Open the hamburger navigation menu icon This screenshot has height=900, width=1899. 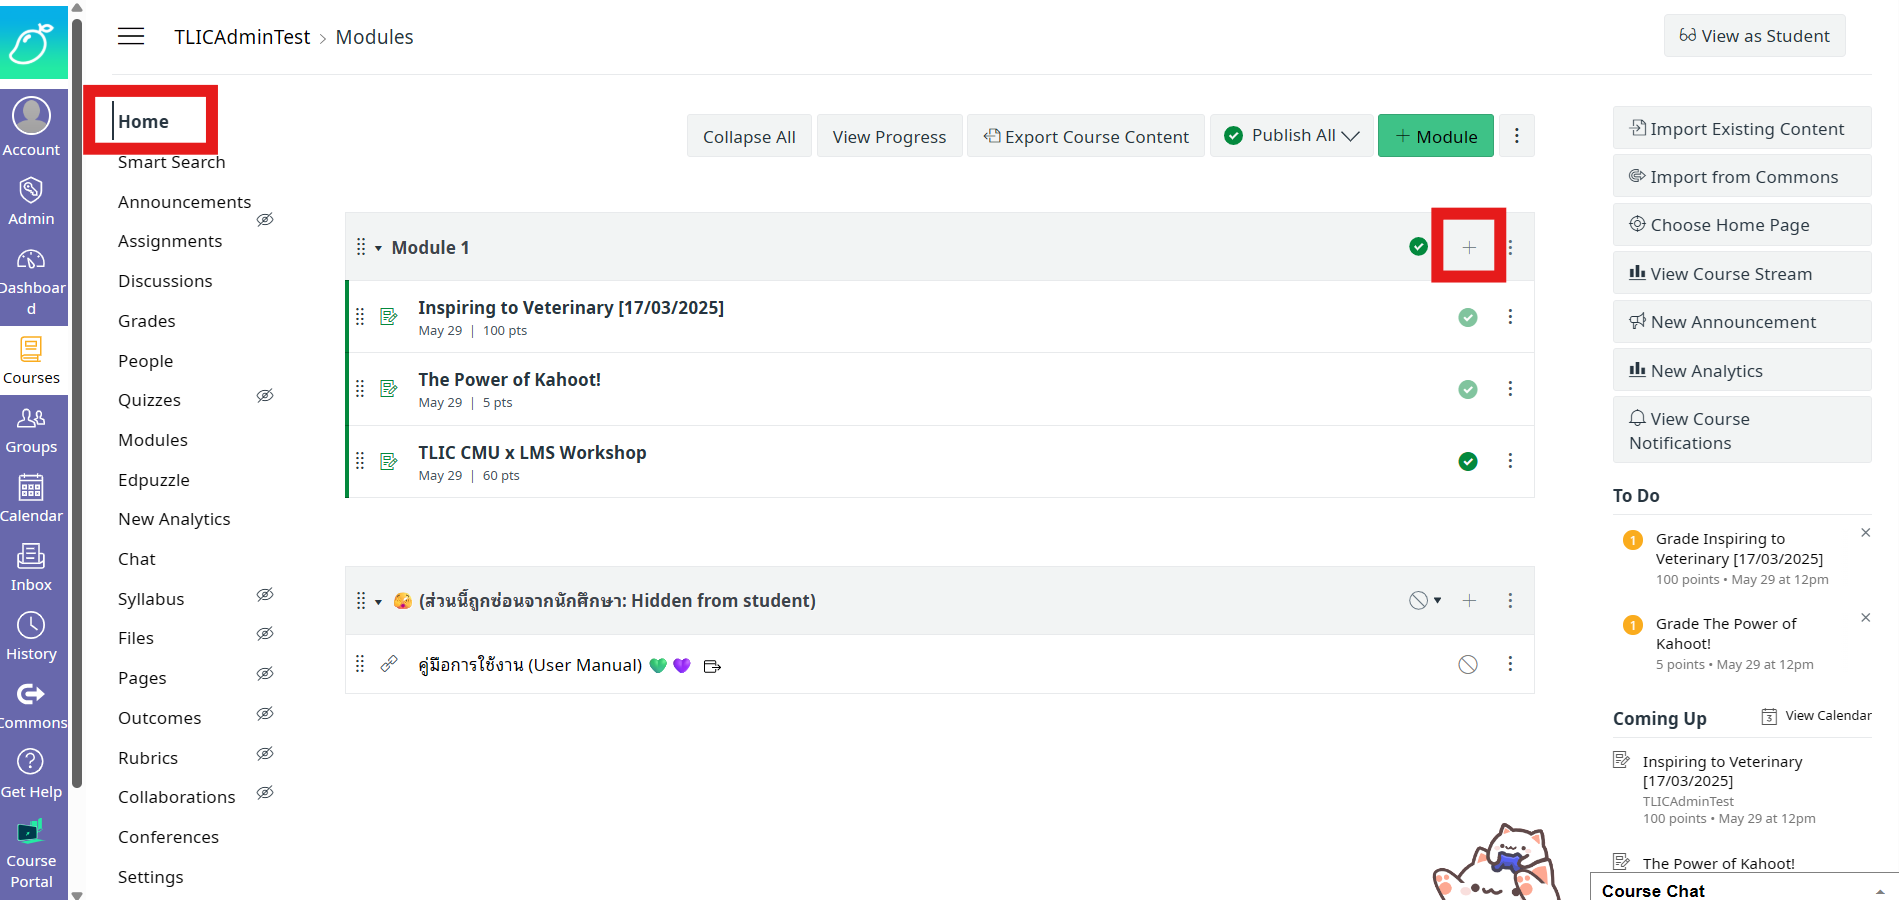point(131,37)
